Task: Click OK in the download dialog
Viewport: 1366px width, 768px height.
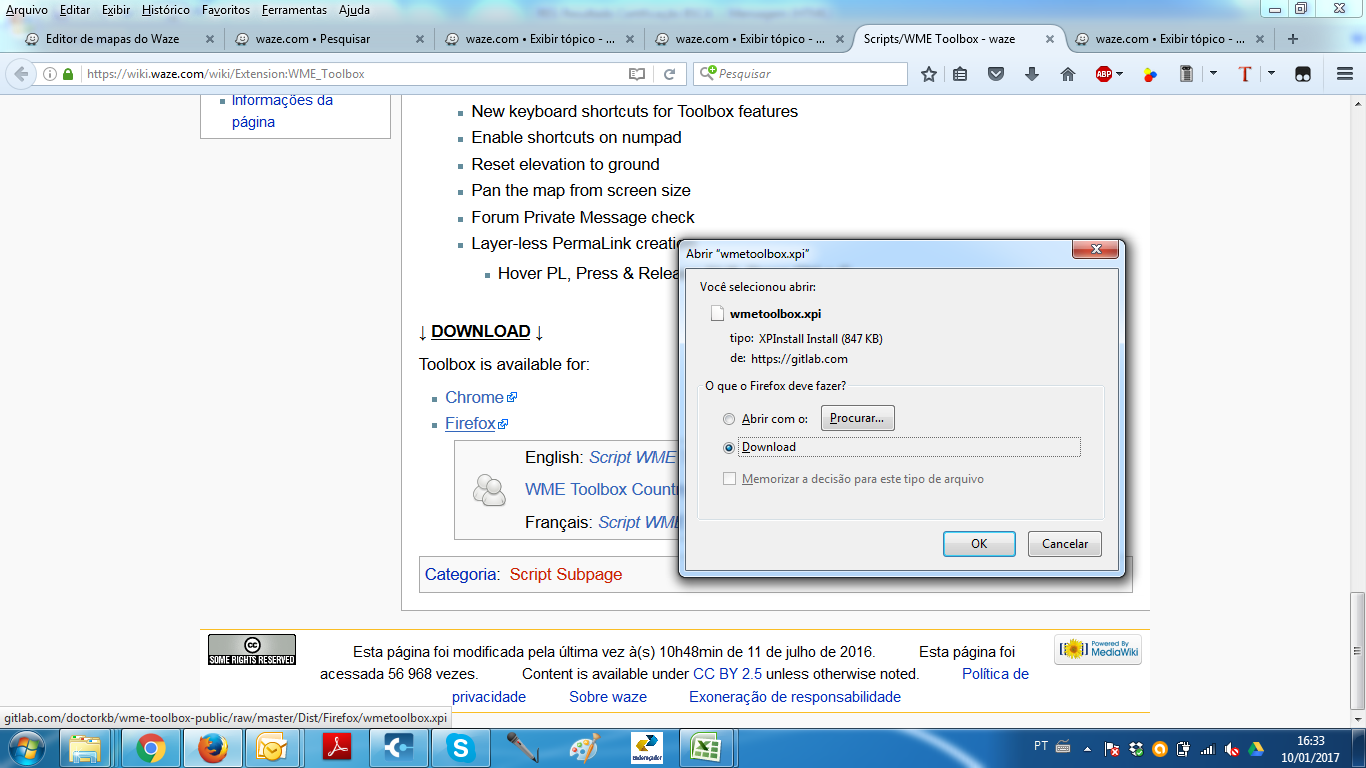Action: pyautogui.click(x=979, y=544)
